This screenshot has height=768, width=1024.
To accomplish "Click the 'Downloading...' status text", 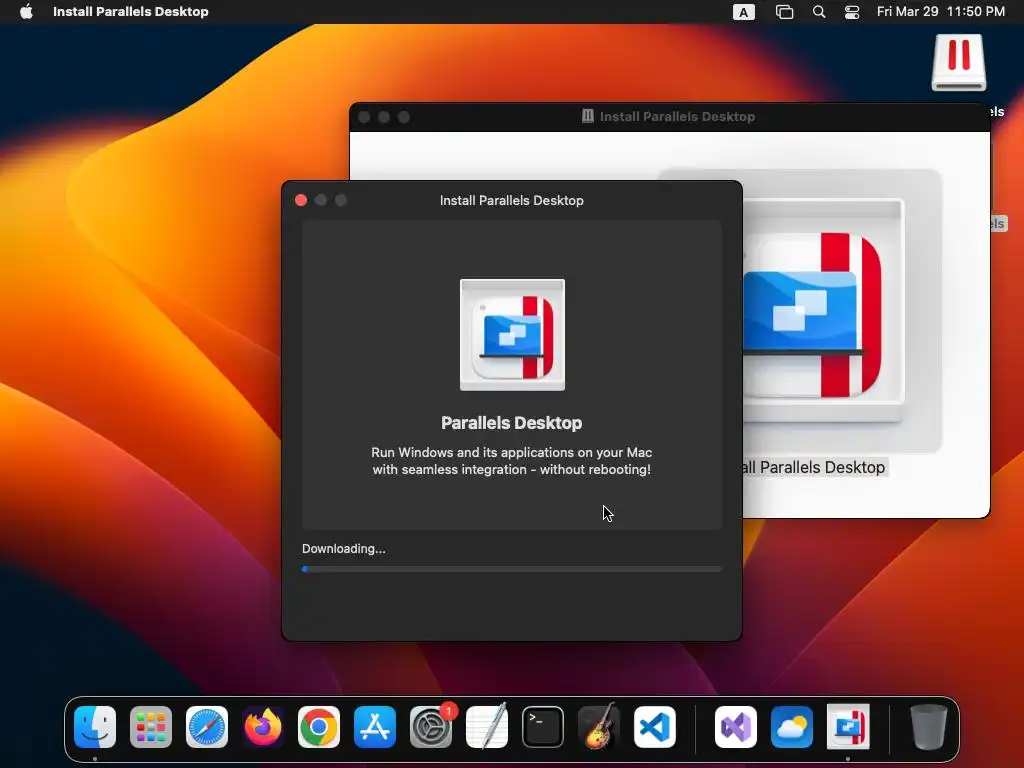I will 344,549.
